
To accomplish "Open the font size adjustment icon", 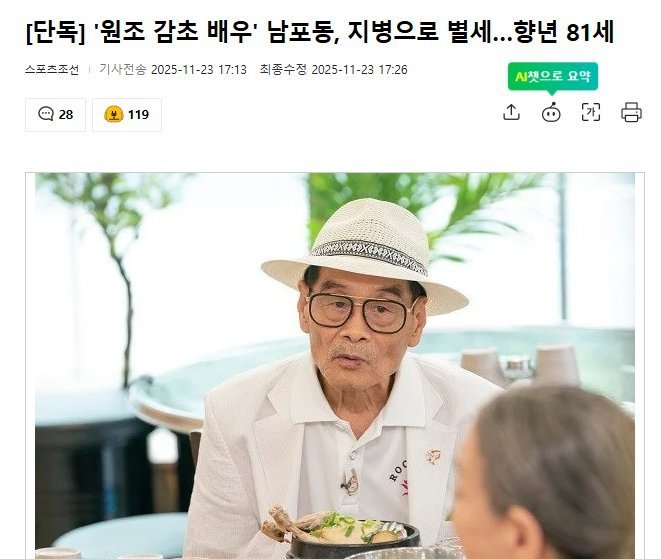I will (x=591, y=112).
